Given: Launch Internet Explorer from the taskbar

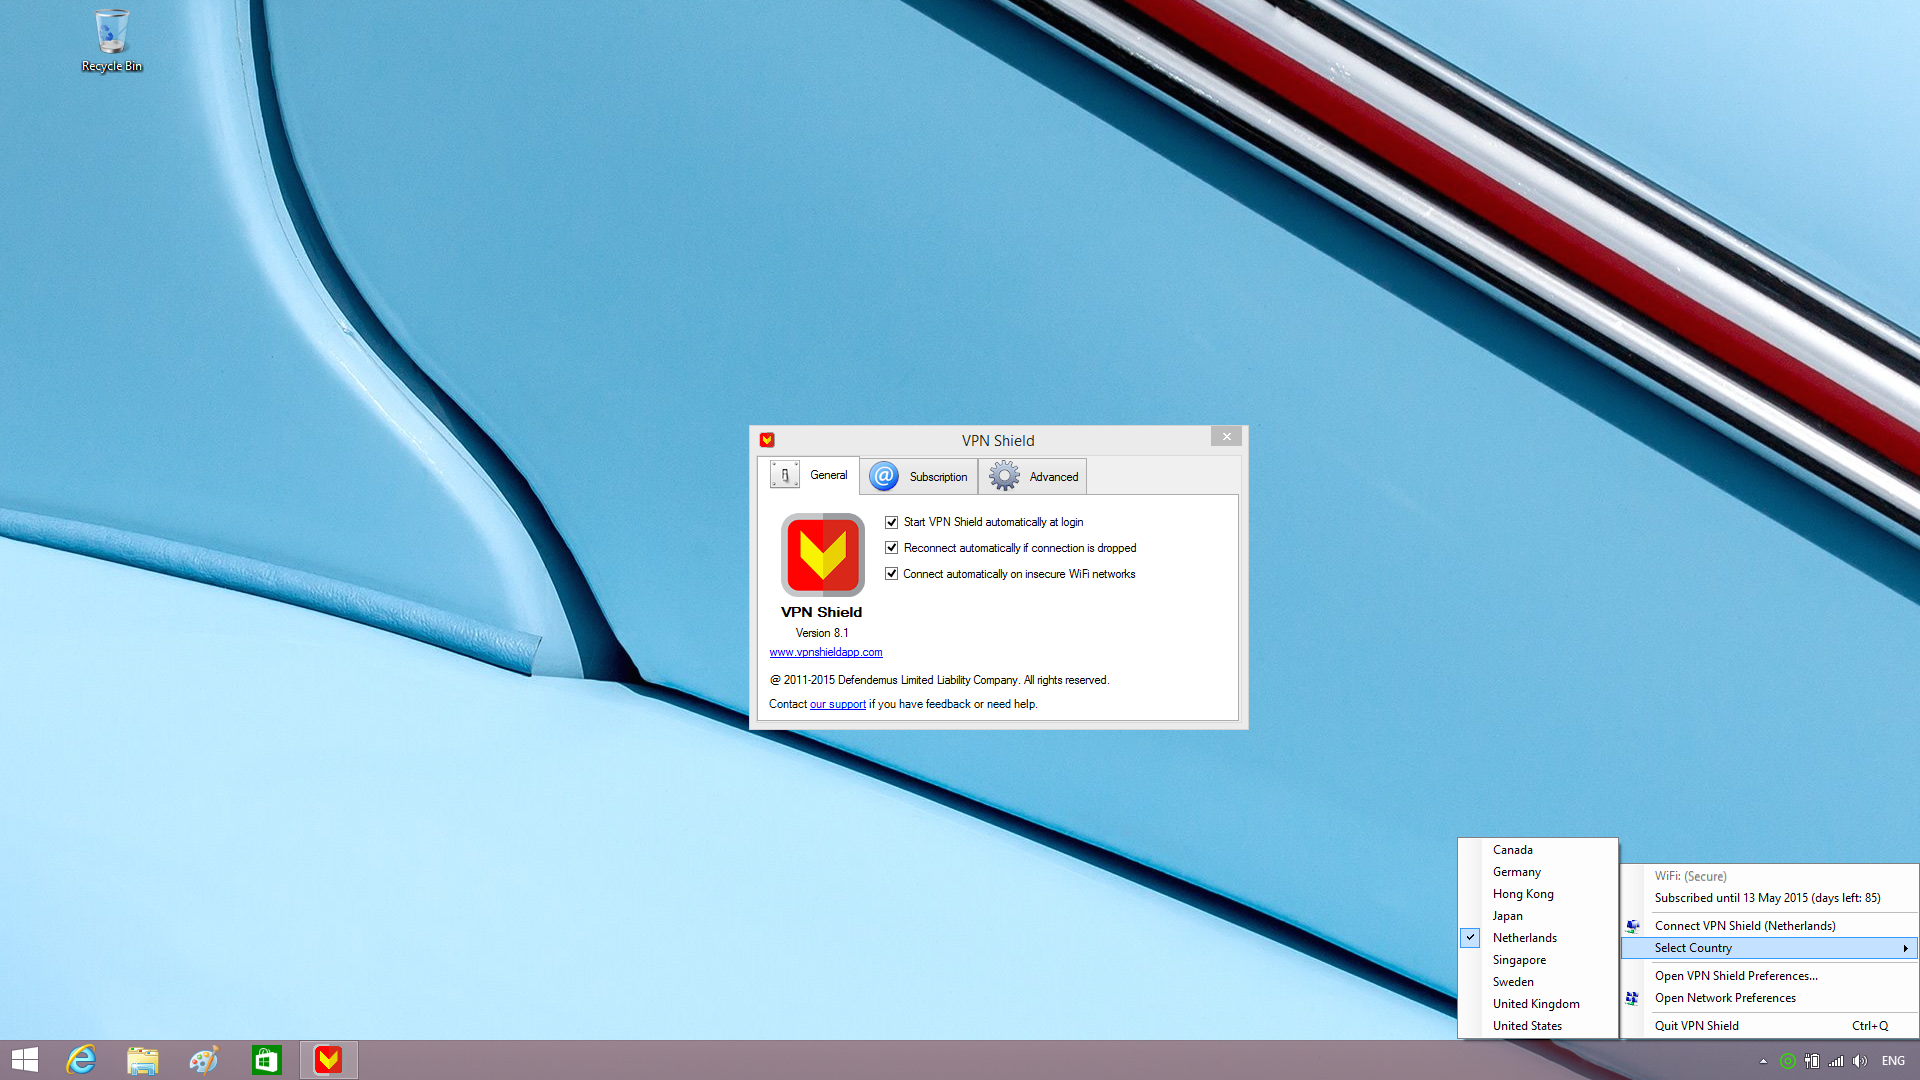Looking at the screenshot, I should click(x=81, y=1060).
